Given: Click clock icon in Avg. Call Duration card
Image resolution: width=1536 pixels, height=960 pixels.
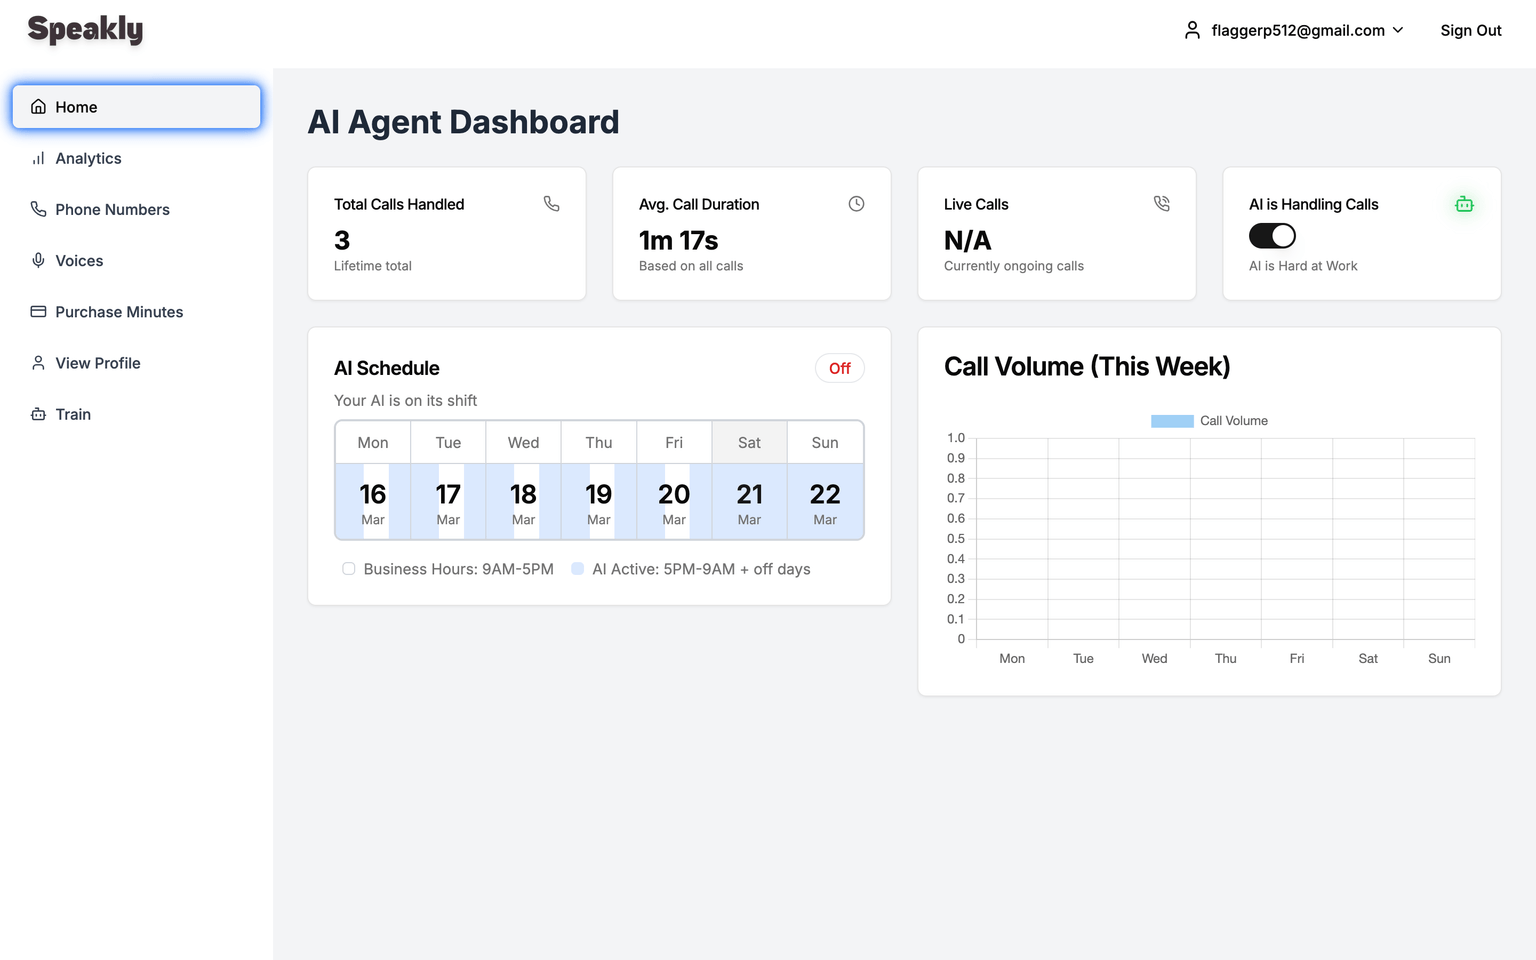Looking at the screenshot, I should coord(856,204).
